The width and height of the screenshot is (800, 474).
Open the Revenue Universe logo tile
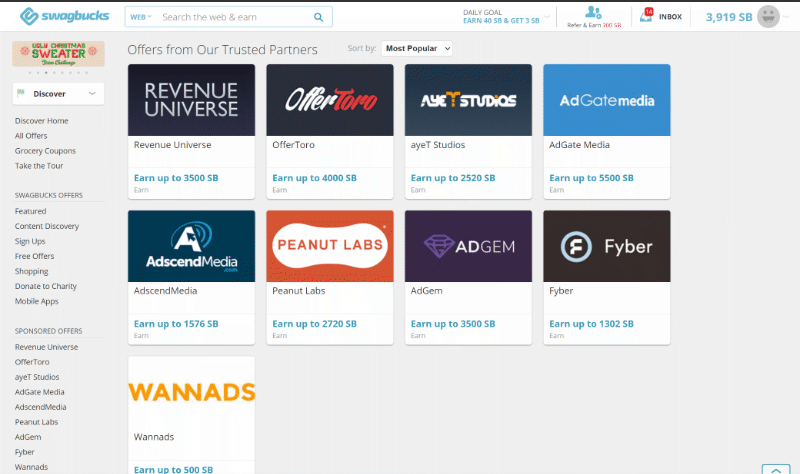[191, 100]
